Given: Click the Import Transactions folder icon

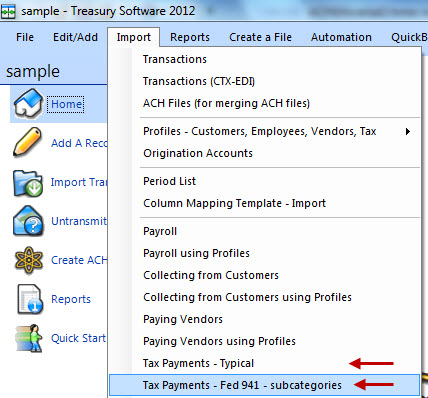Looking at the screenshot, I should (x=28, y=183).
